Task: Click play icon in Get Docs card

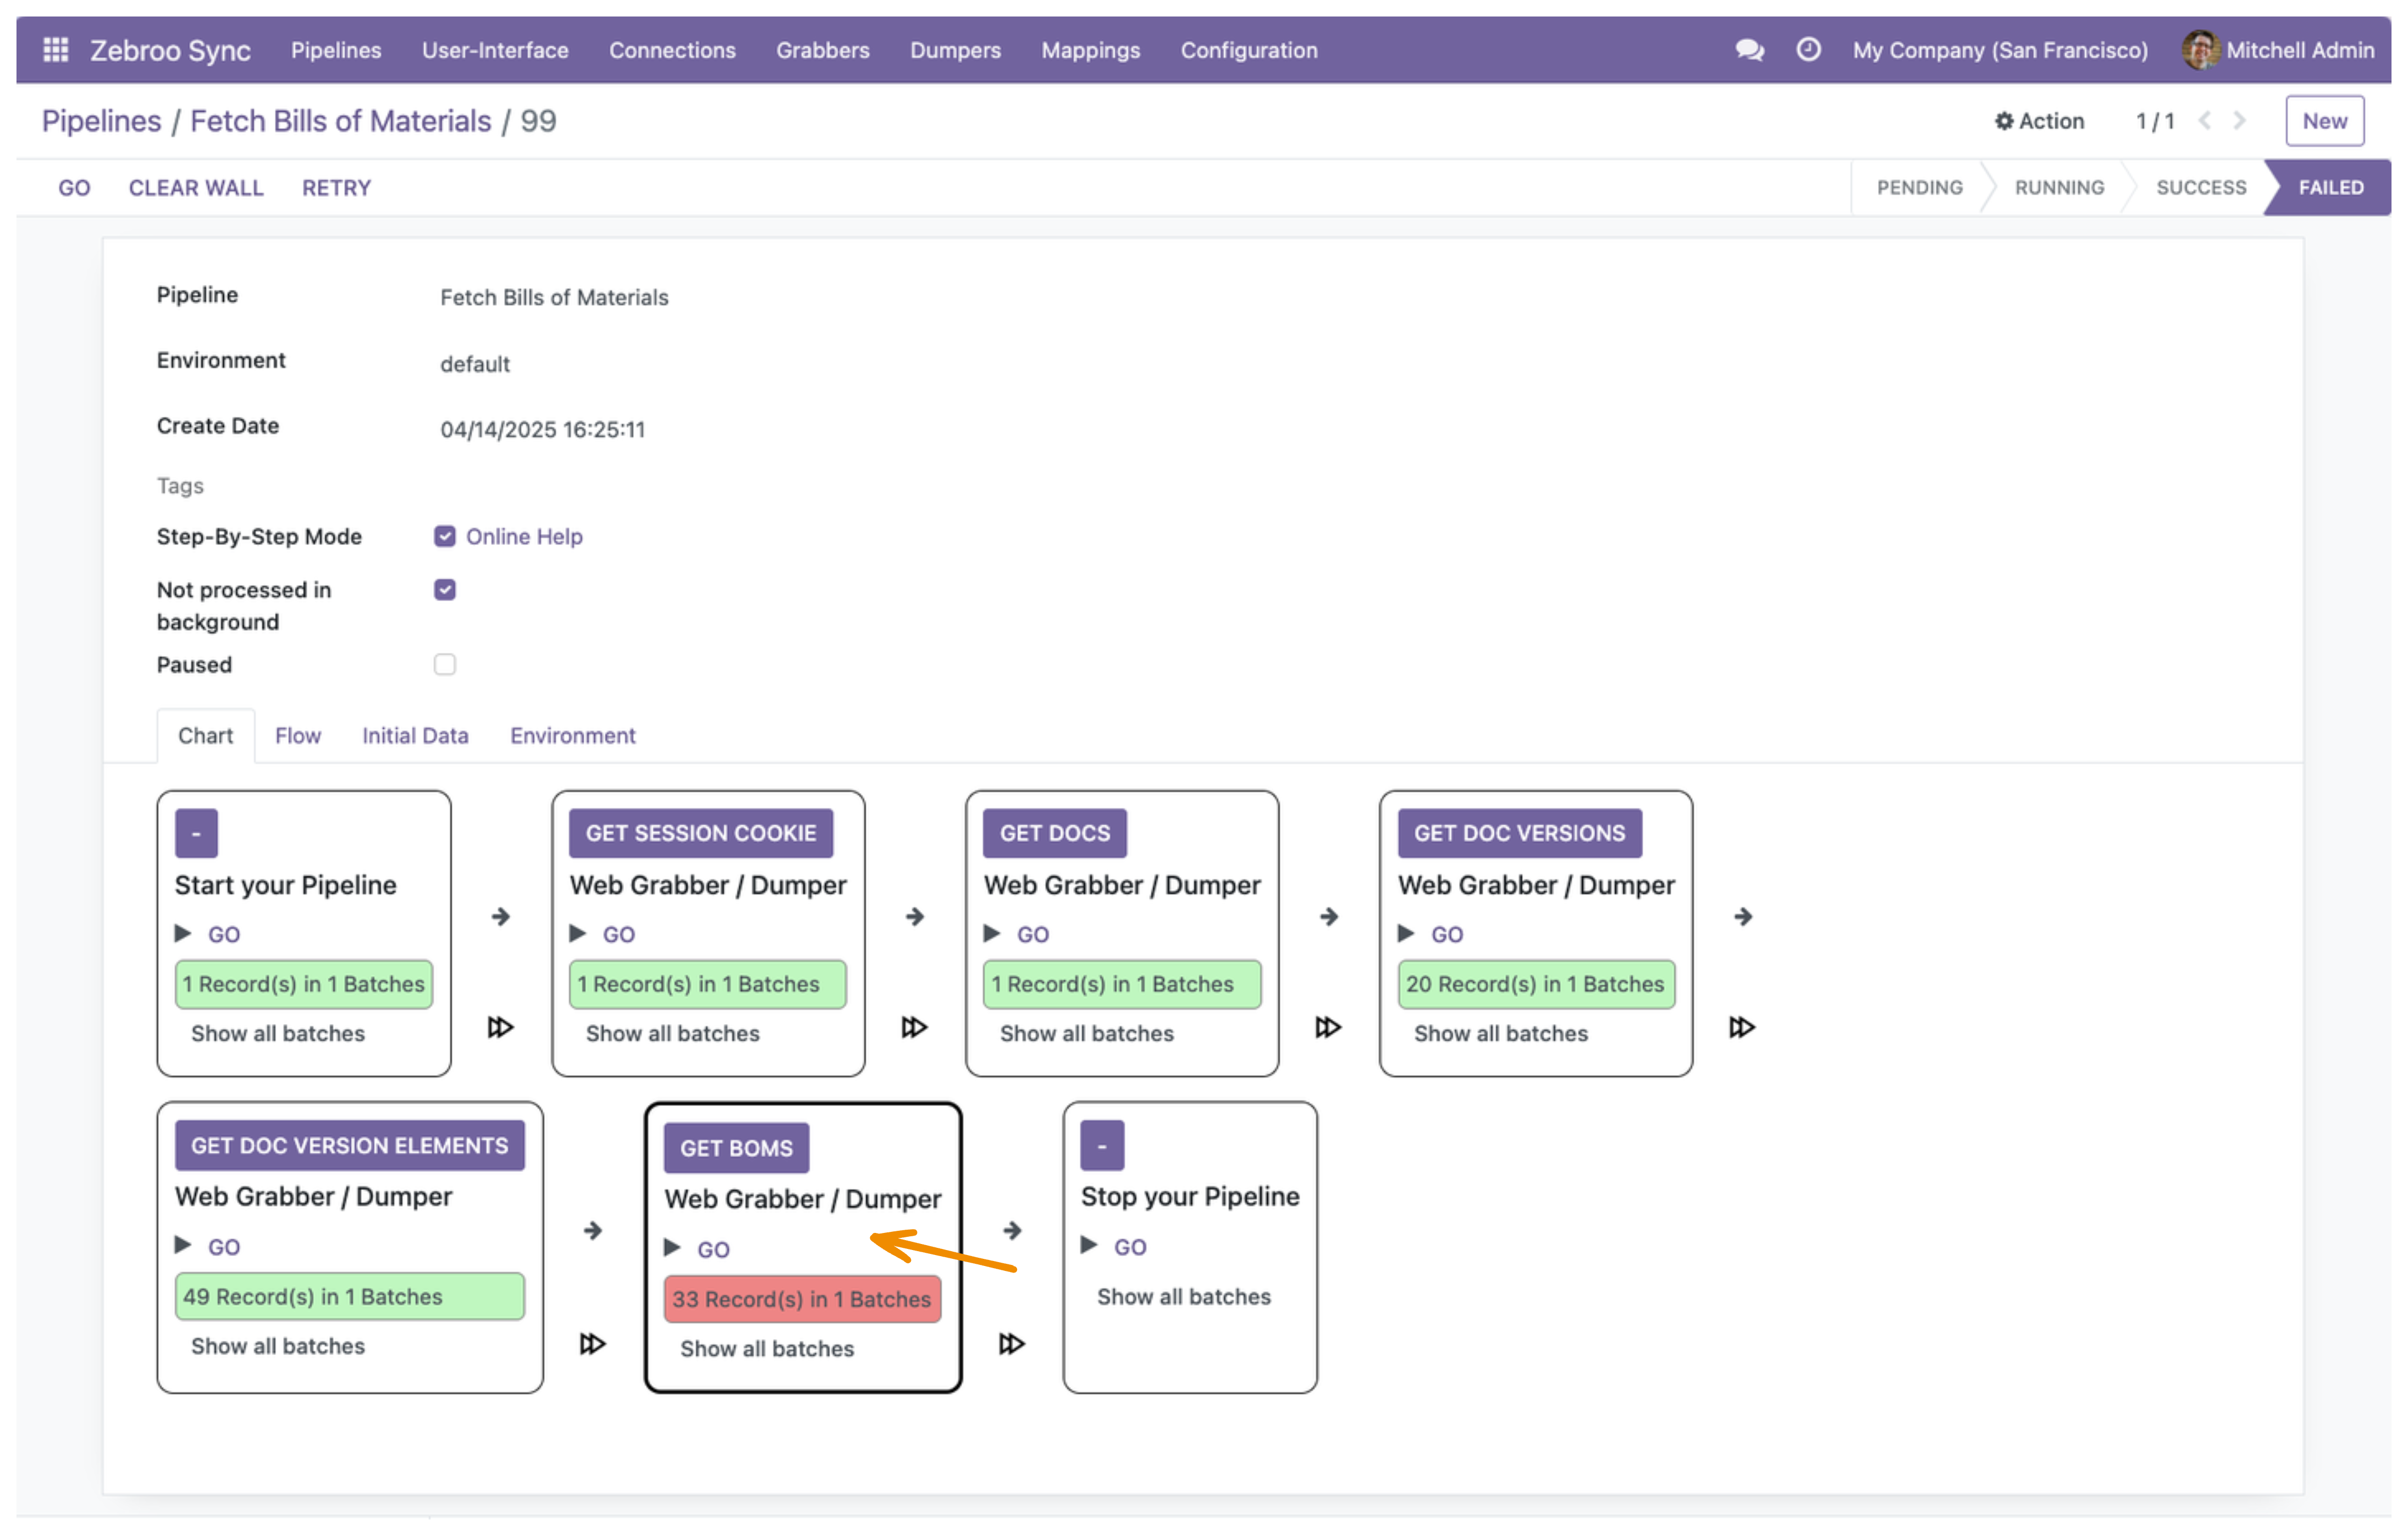Action: [992, 933]
